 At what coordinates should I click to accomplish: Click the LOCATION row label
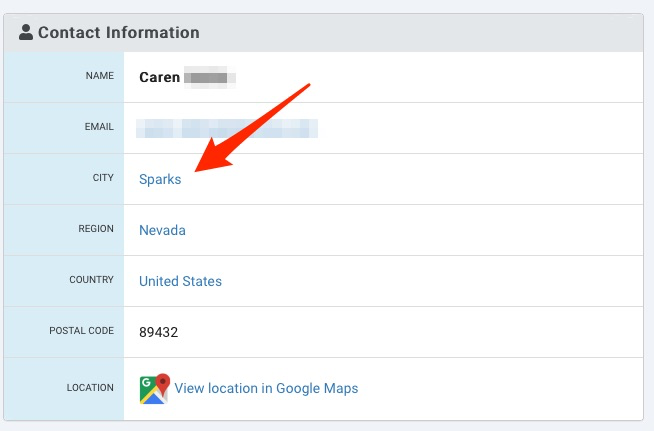90,388
